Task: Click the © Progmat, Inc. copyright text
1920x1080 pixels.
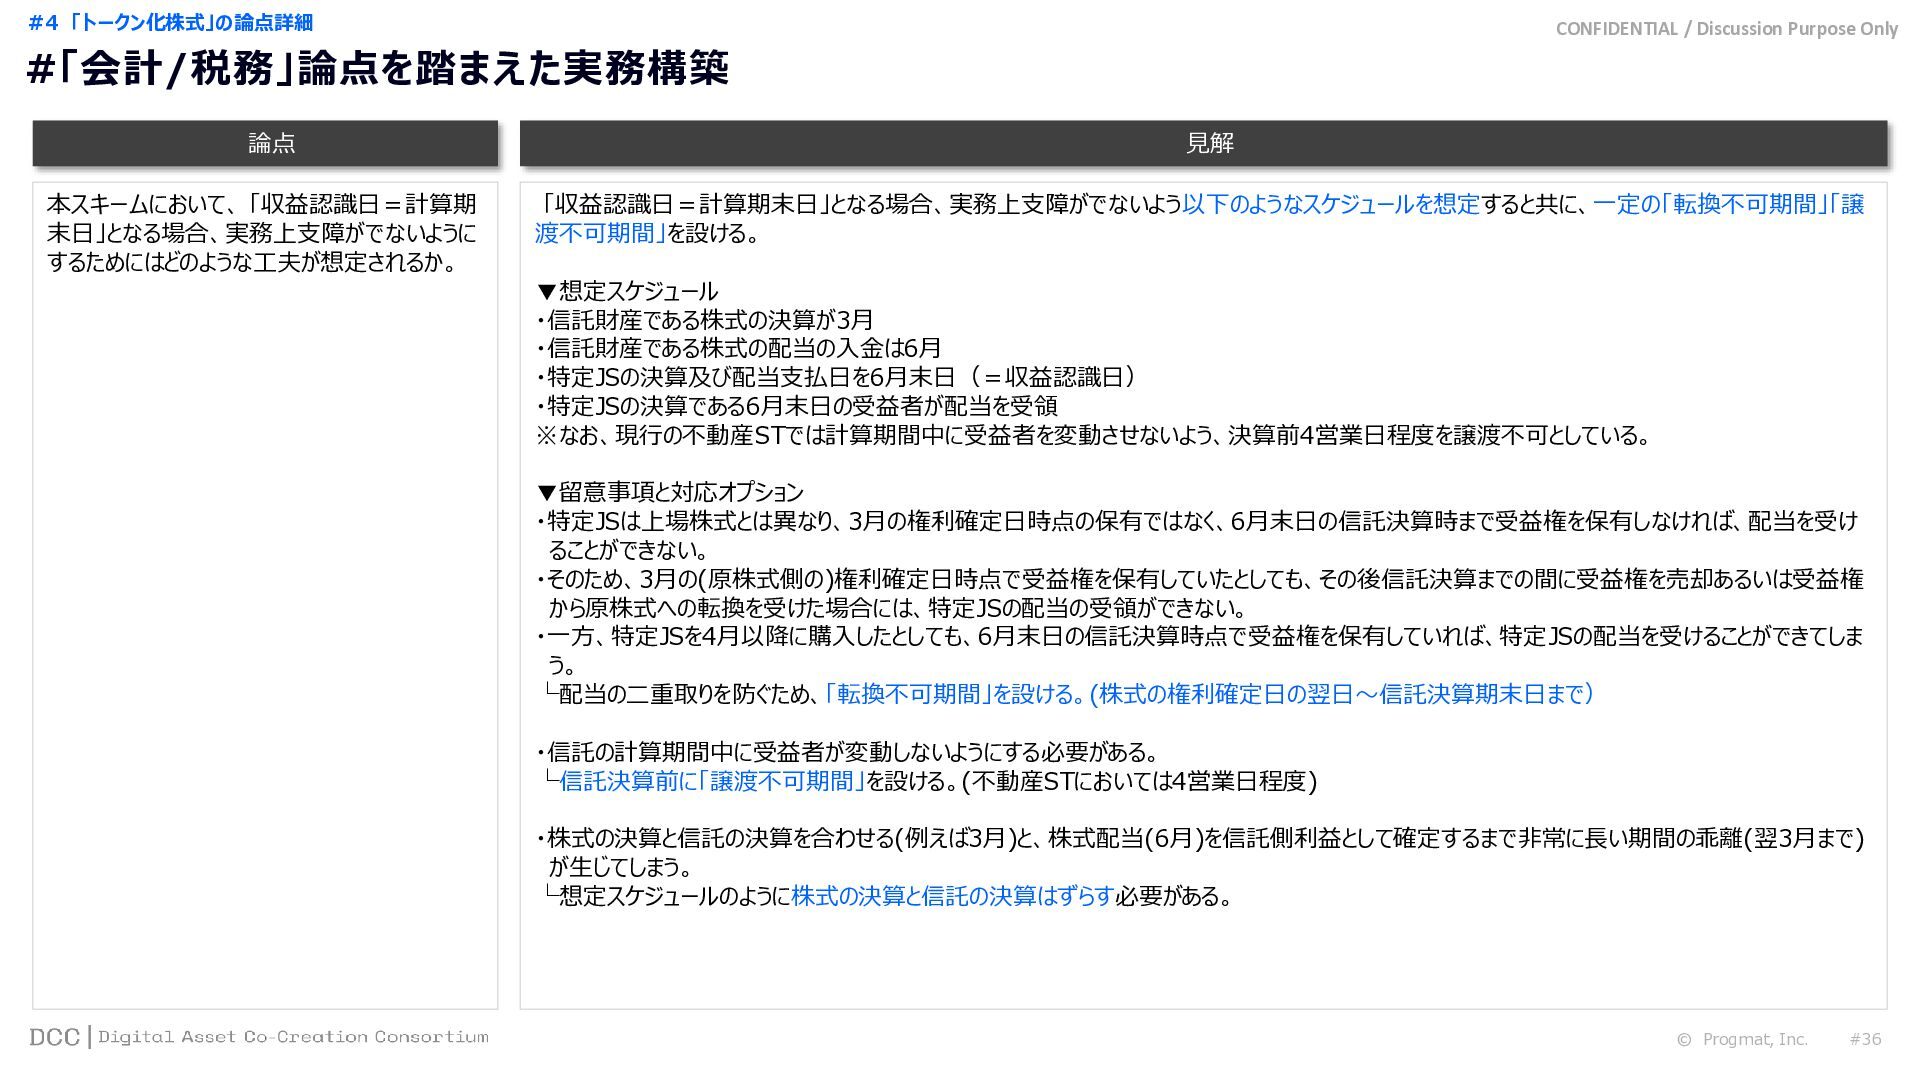Action: [x=1742, y=1039]
